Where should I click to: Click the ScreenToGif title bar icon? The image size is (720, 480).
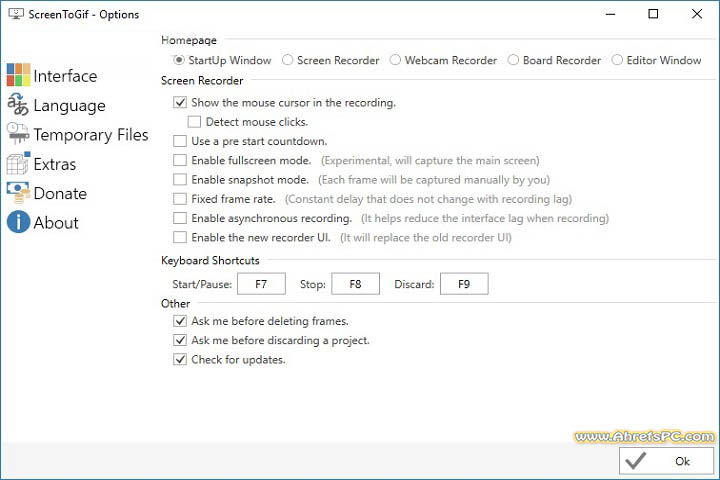(16, 14)
